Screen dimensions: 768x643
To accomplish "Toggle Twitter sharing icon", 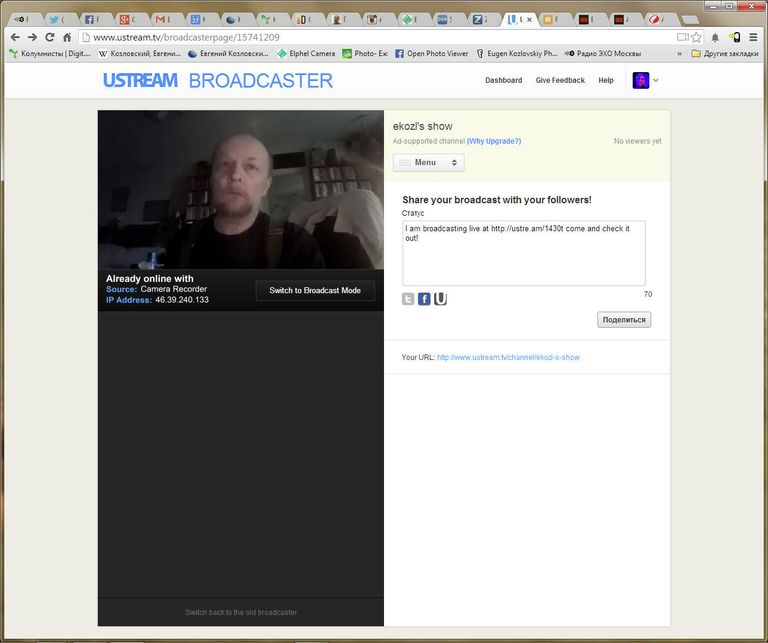I will (x=408, y=299).
